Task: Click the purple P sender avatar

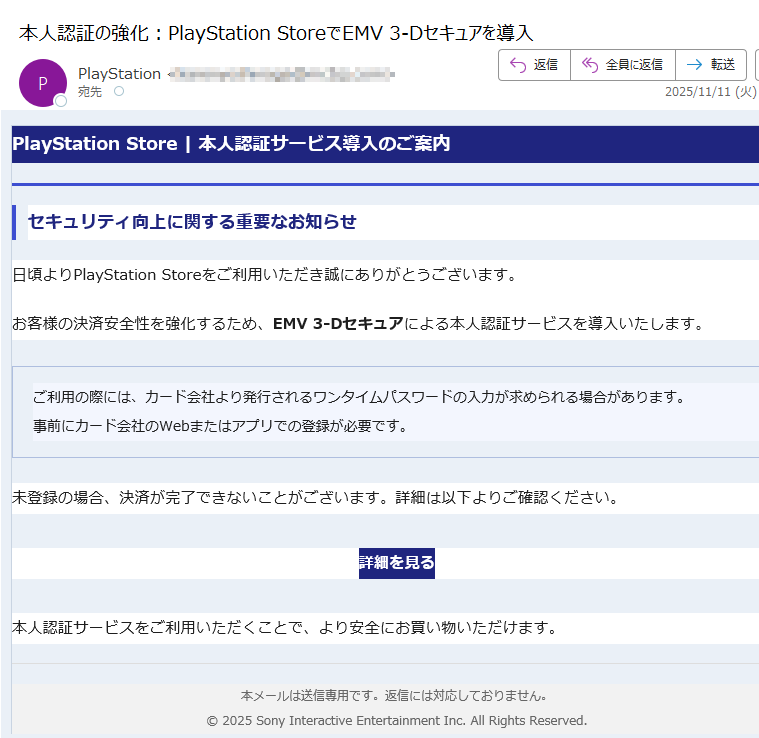Action: pos(43,83)
